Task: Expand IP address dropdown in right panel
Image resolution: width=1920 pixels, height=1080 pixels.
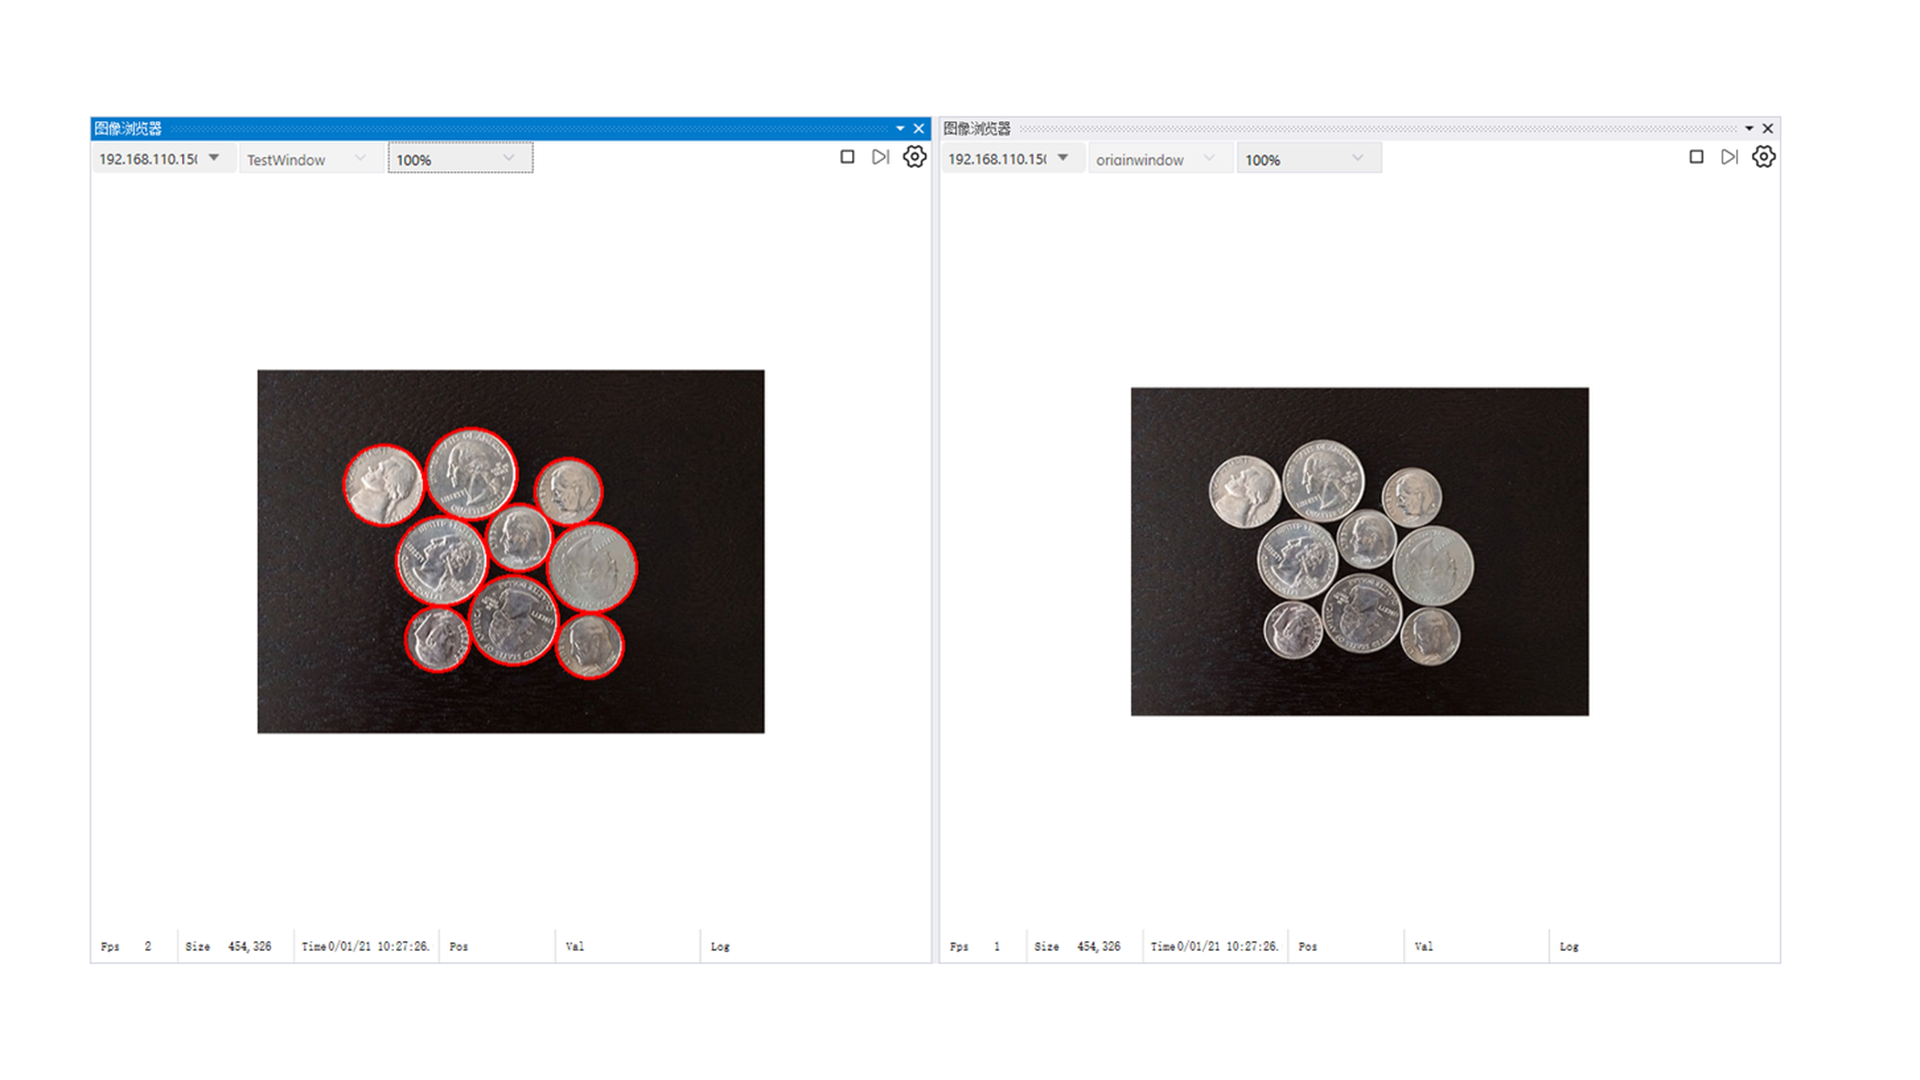Action: point(1063,158)
